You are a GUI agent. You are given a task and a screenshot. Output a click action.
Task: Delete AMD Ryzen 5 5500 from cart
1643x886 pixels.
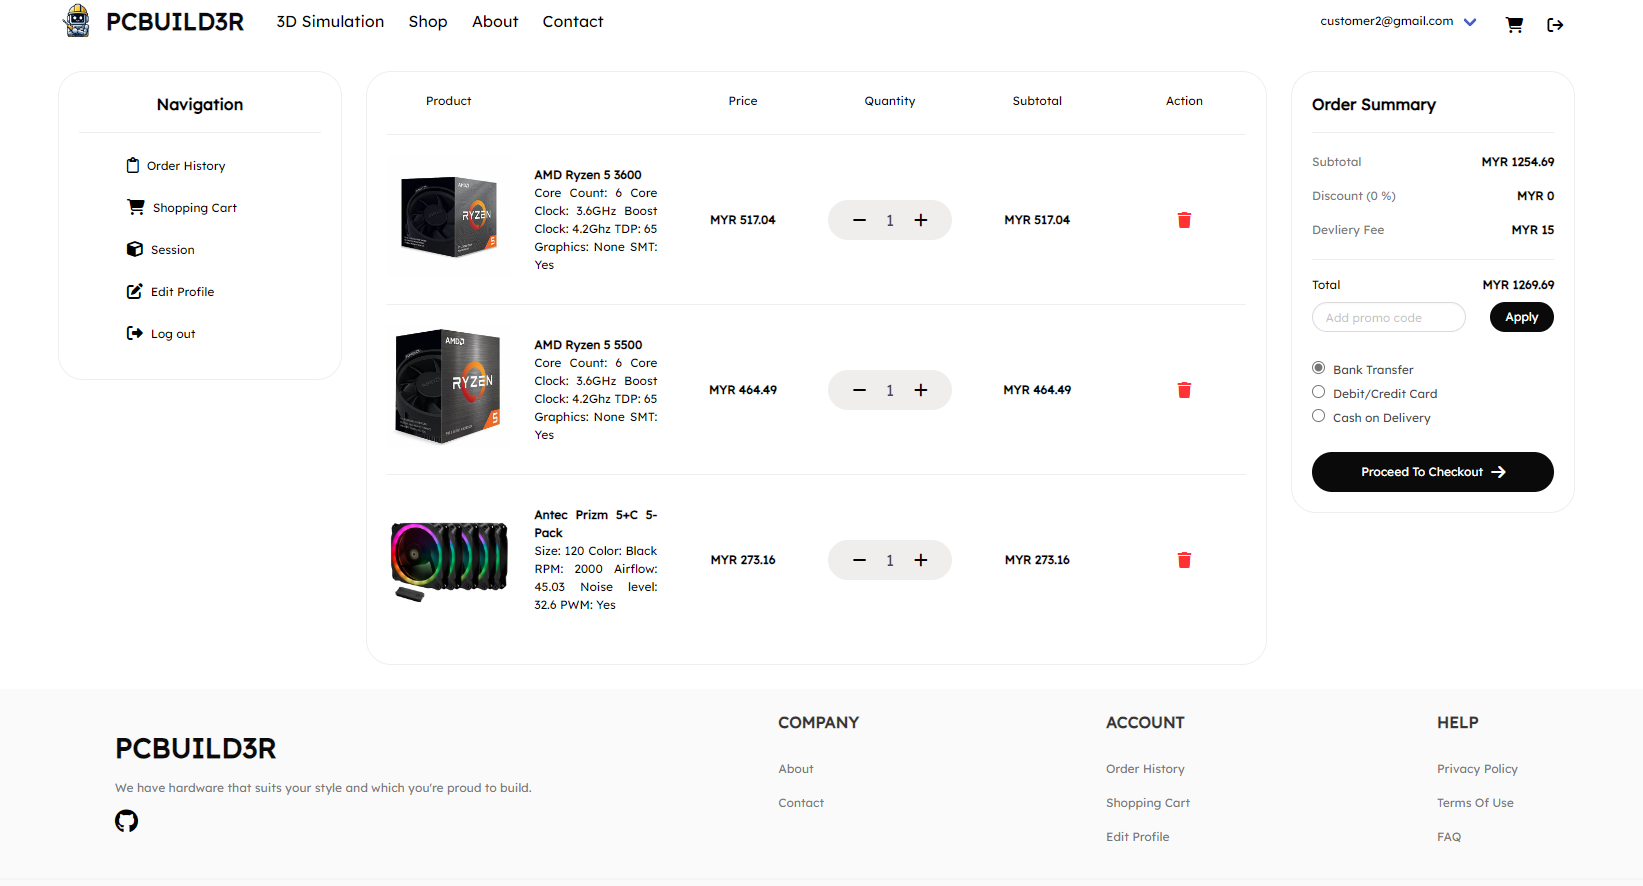pyautogui.click(x=1184, y=390)
